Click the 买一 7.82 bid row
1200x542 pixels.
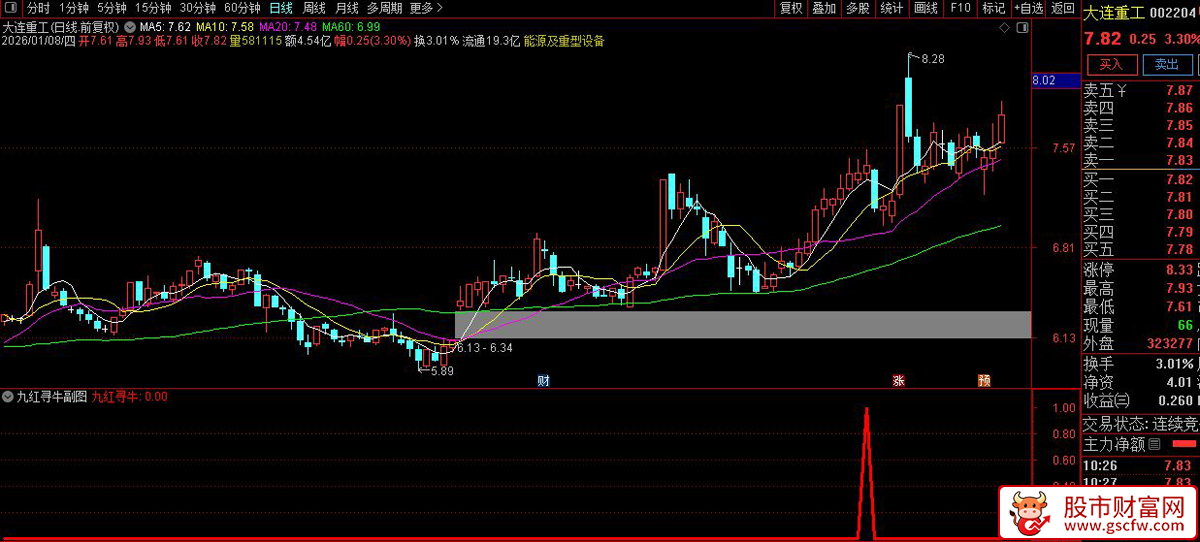point(1140,179)
